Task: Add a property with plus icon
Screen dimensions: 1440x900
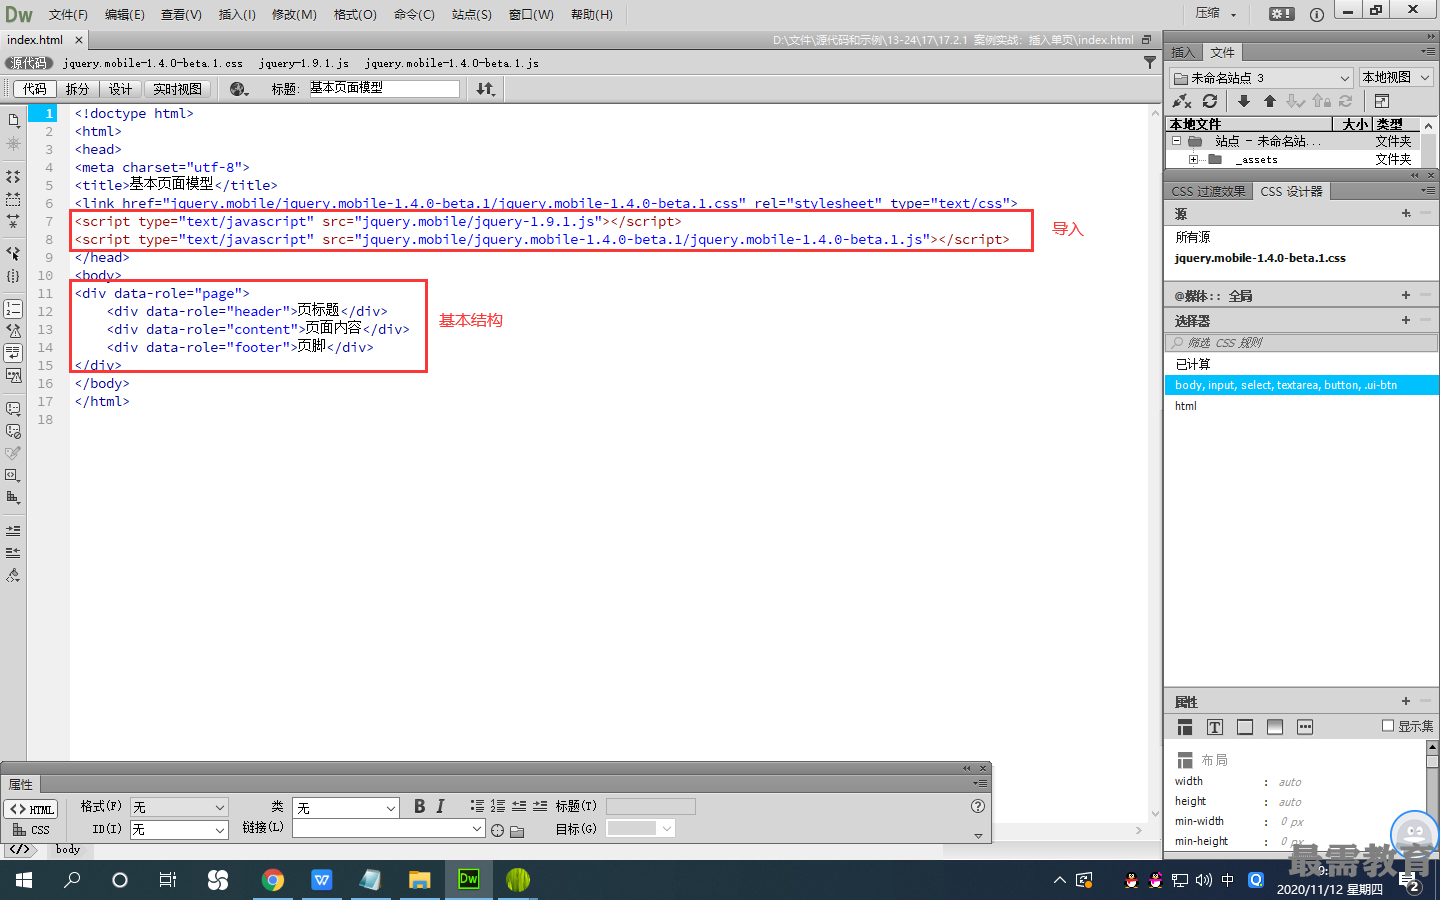Action: 1406,701
